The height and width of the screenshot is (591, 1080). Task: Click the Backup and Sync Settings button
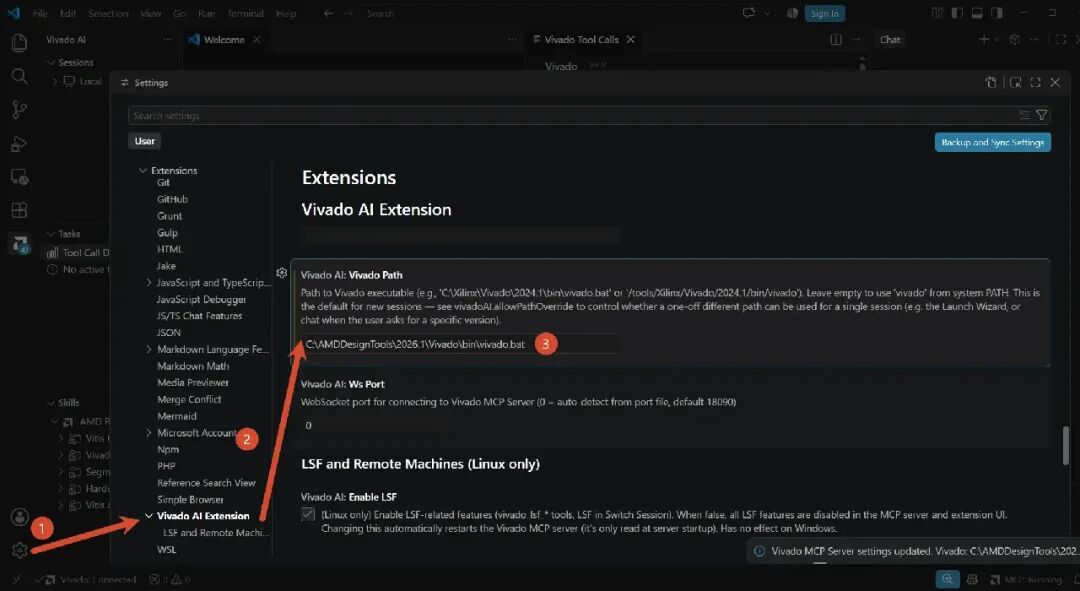pos(993,143)
